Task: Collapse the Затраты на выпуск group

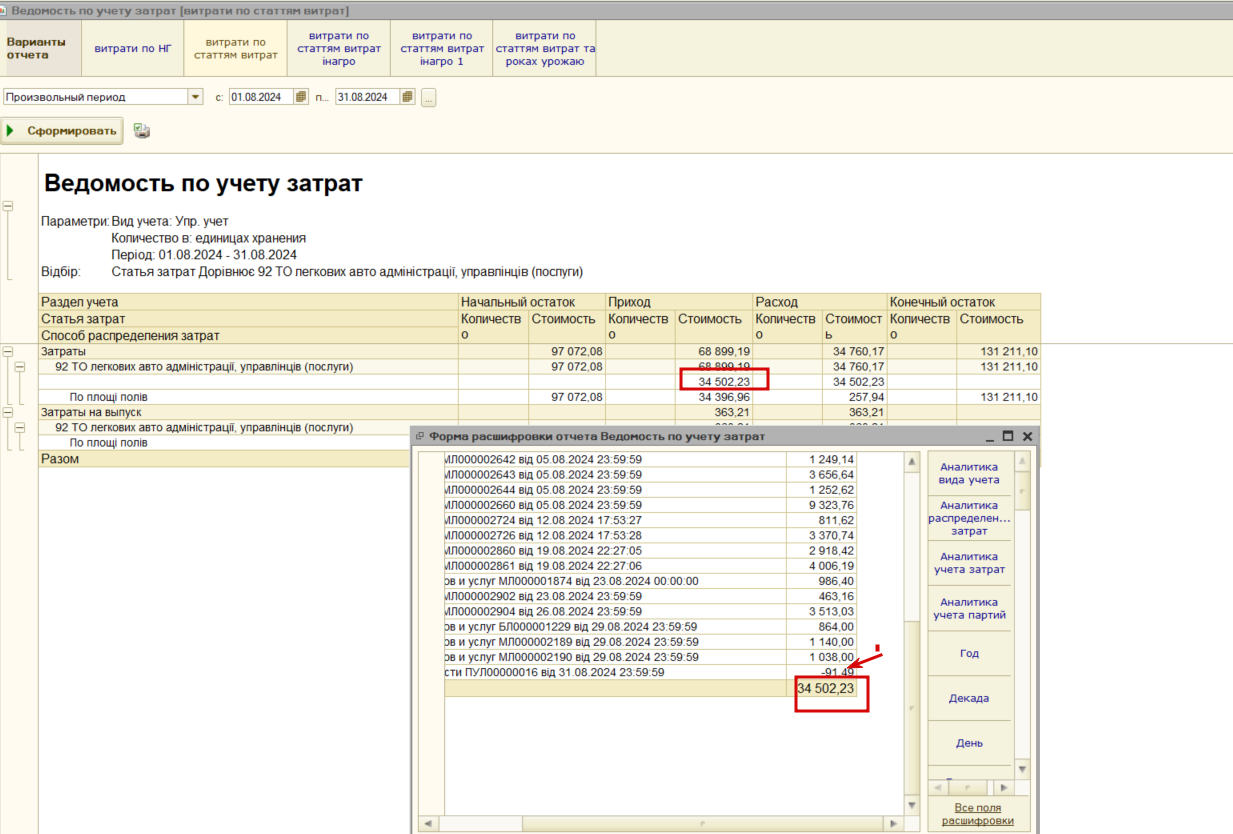Action: [8, 412]
